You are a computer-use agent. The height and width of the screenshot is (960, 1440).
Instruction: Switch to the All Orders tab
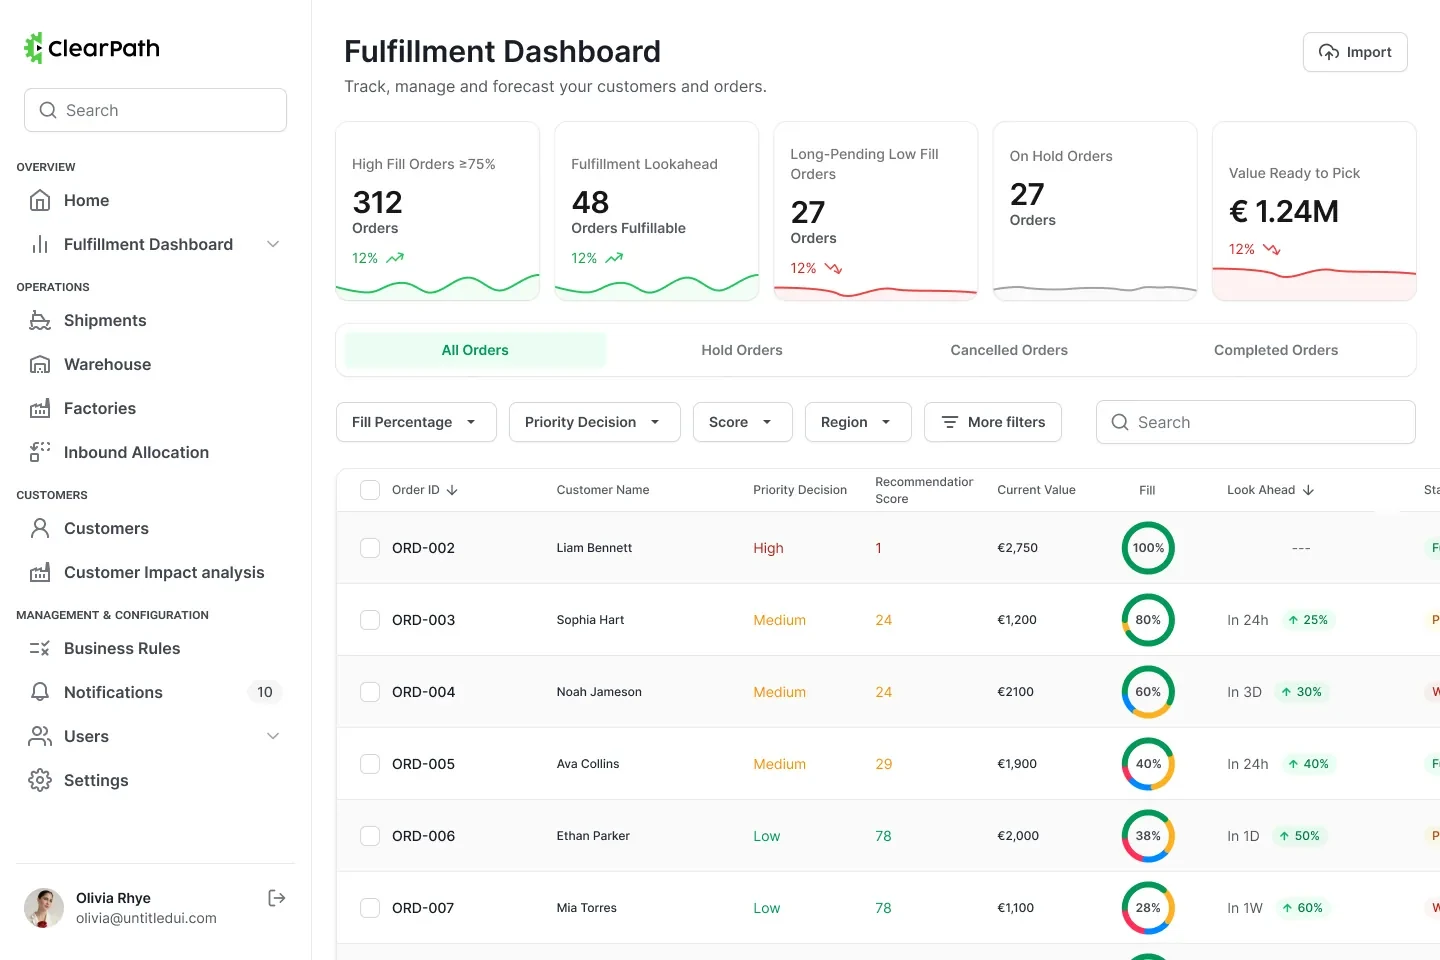[x=475, y=350]
